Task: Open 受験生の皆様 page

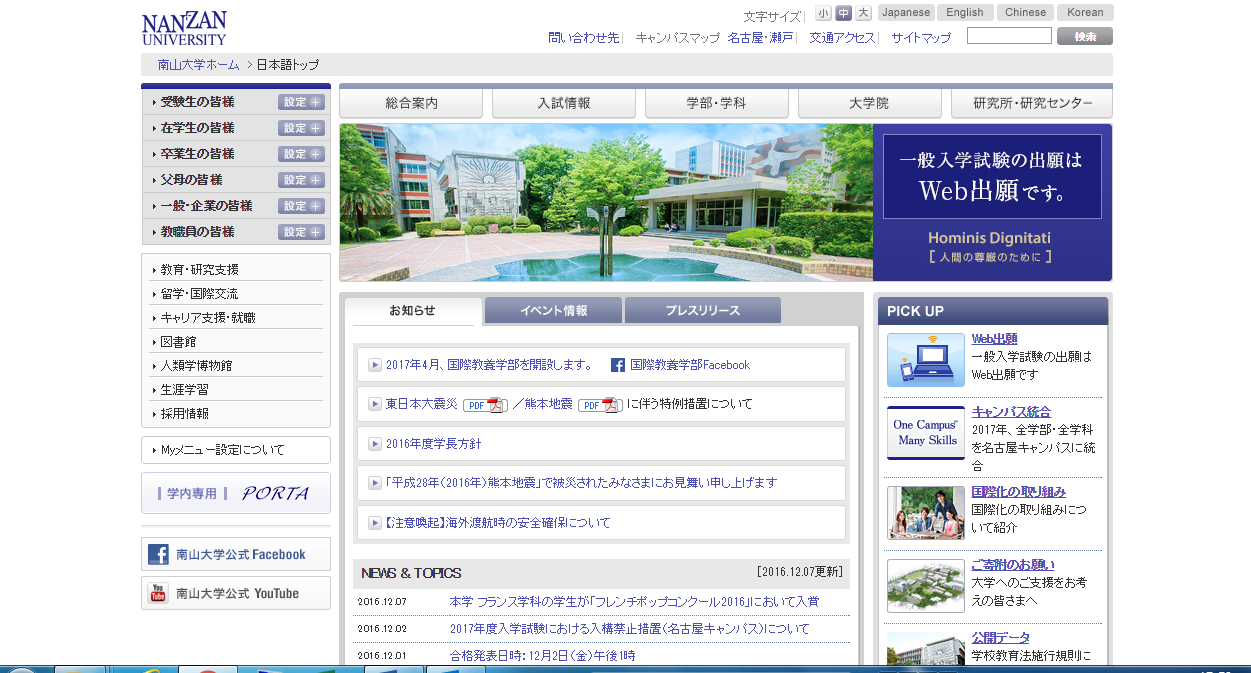Action: (x=198, y=102)
